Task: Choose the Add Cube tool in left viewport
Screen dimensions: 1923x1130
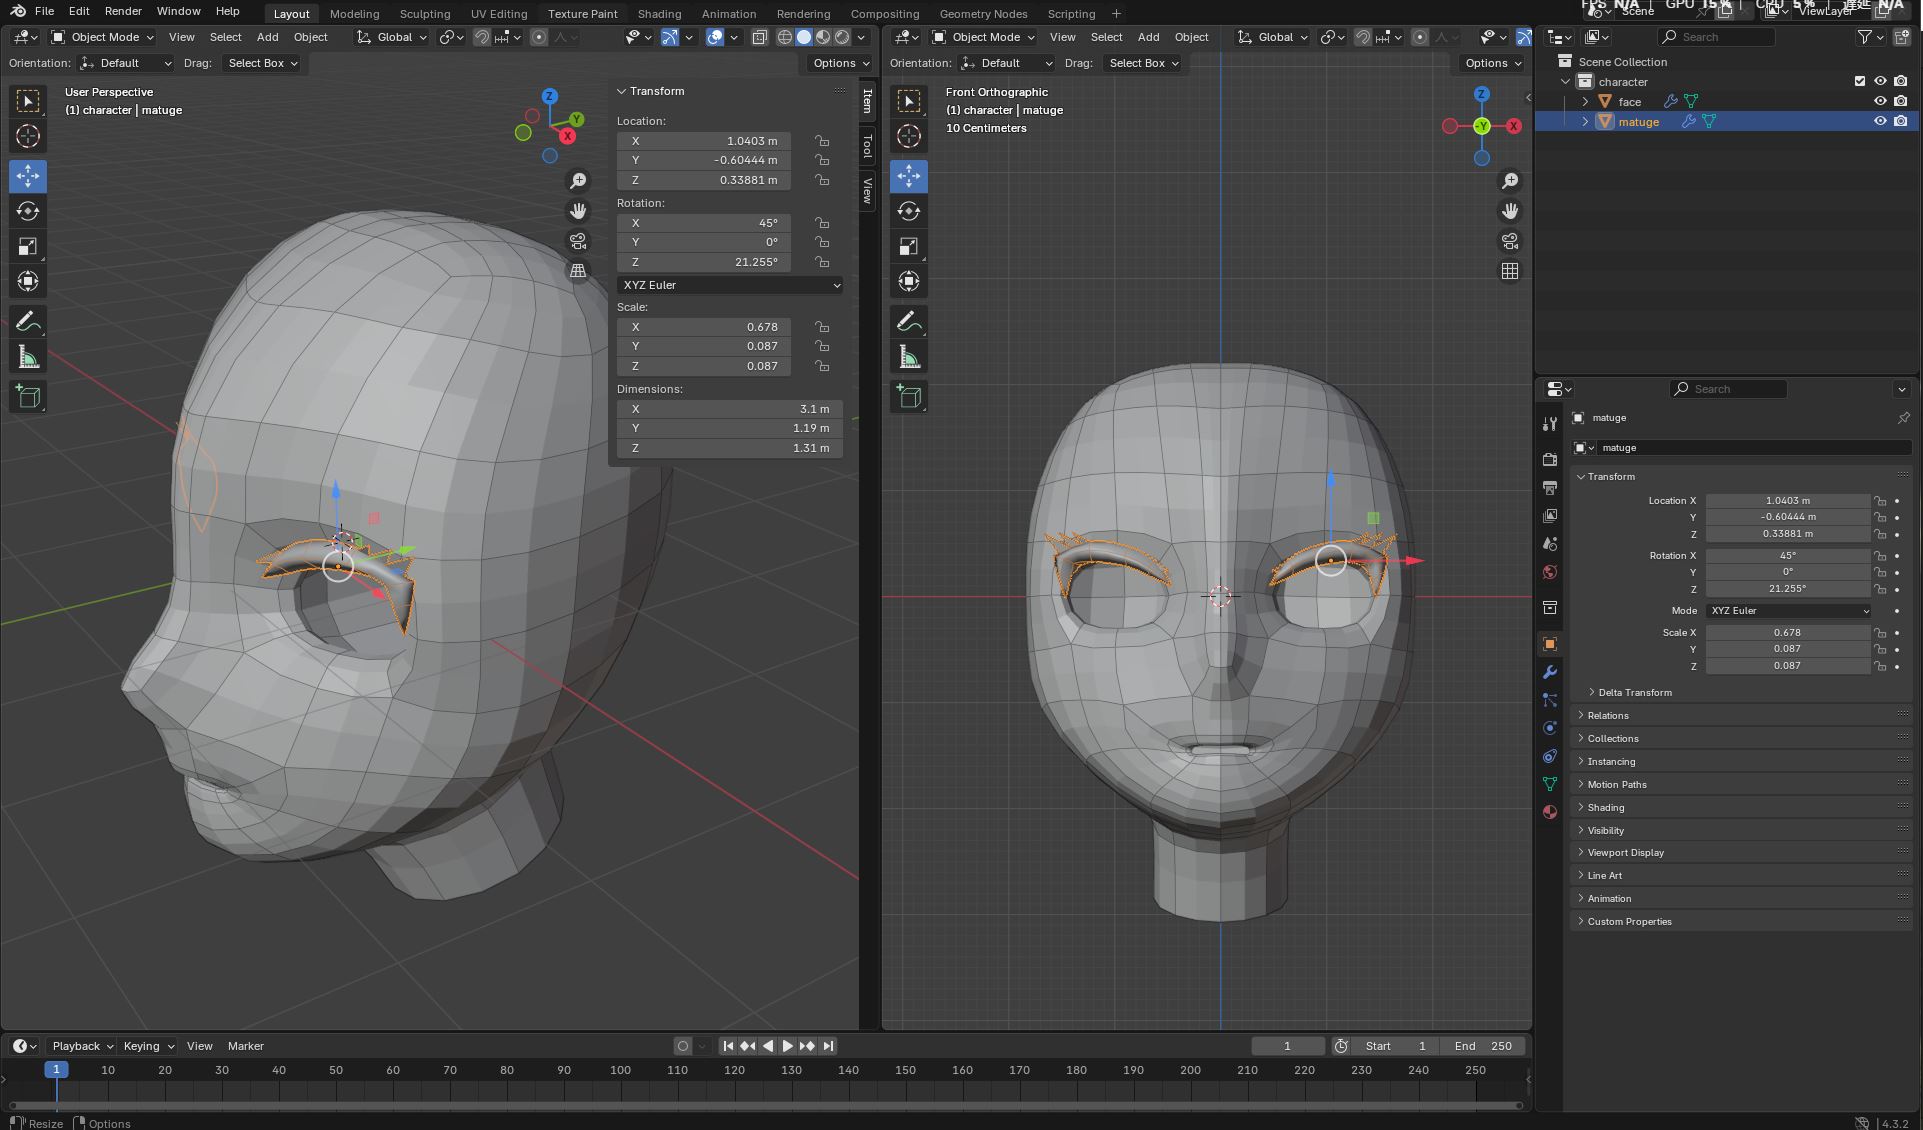Action: click(28, 396)
